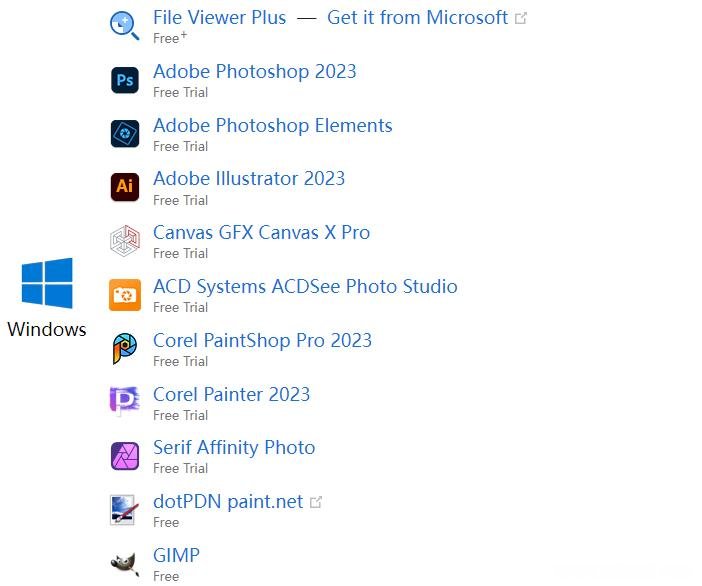Image resolution: width=702 pixels, height=586 pixels.
Task: Click the ACDSee Photo Studio orange icon
Action: (125, 295)
